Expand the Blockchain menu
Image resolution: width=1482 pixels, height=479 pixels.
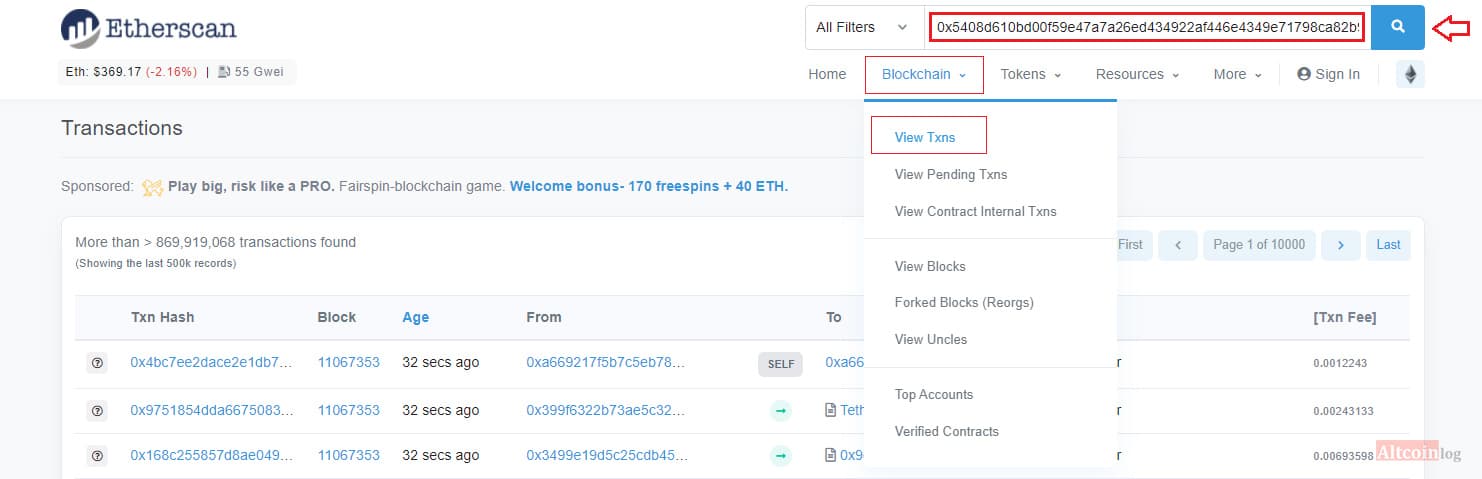[924, 74]
